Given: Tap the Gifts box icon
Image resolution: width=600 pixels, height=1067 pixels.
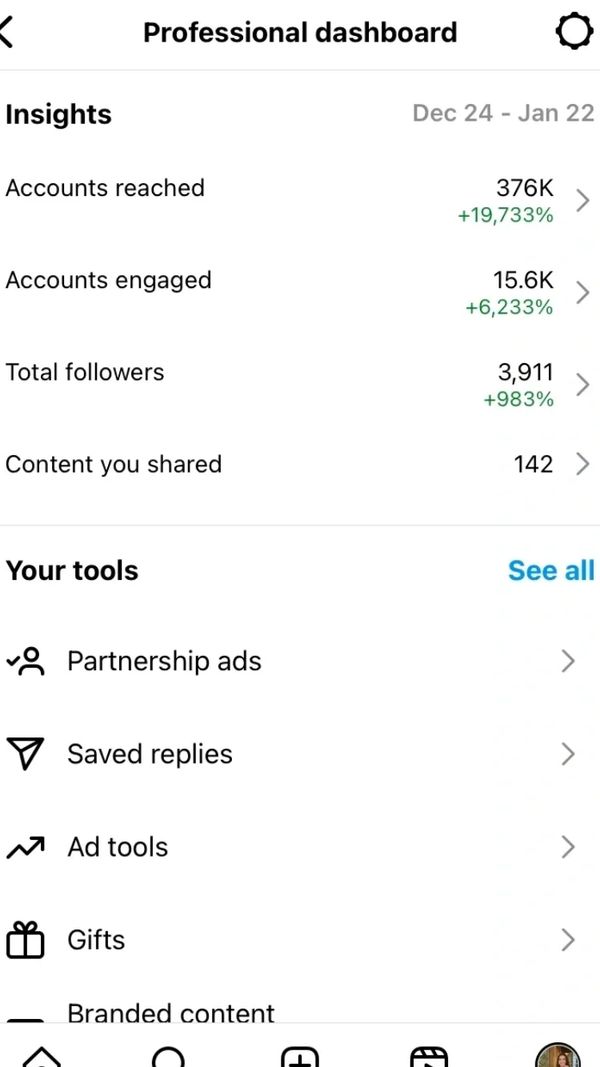Looking at the screenshot, I should tap(26, 941).
